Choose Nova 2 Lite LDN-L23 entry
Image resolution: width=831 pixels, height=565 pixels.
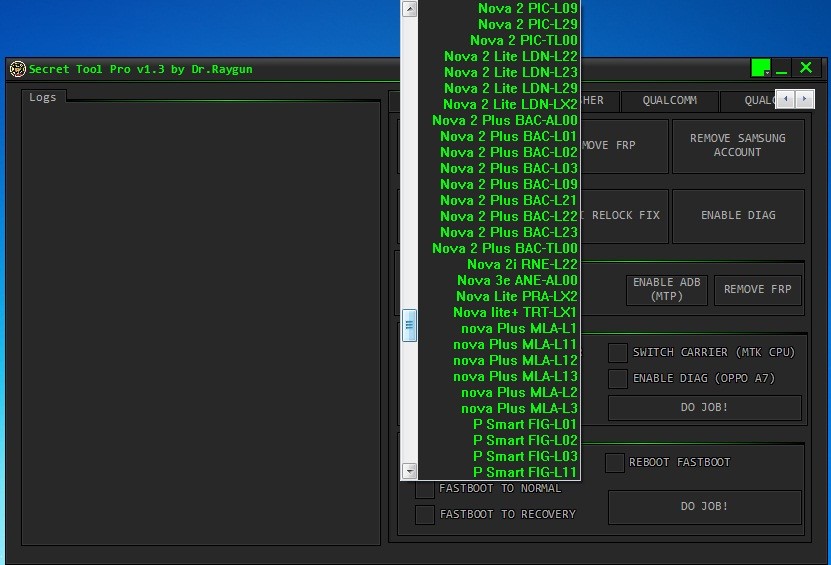click(x=499, y=72)
